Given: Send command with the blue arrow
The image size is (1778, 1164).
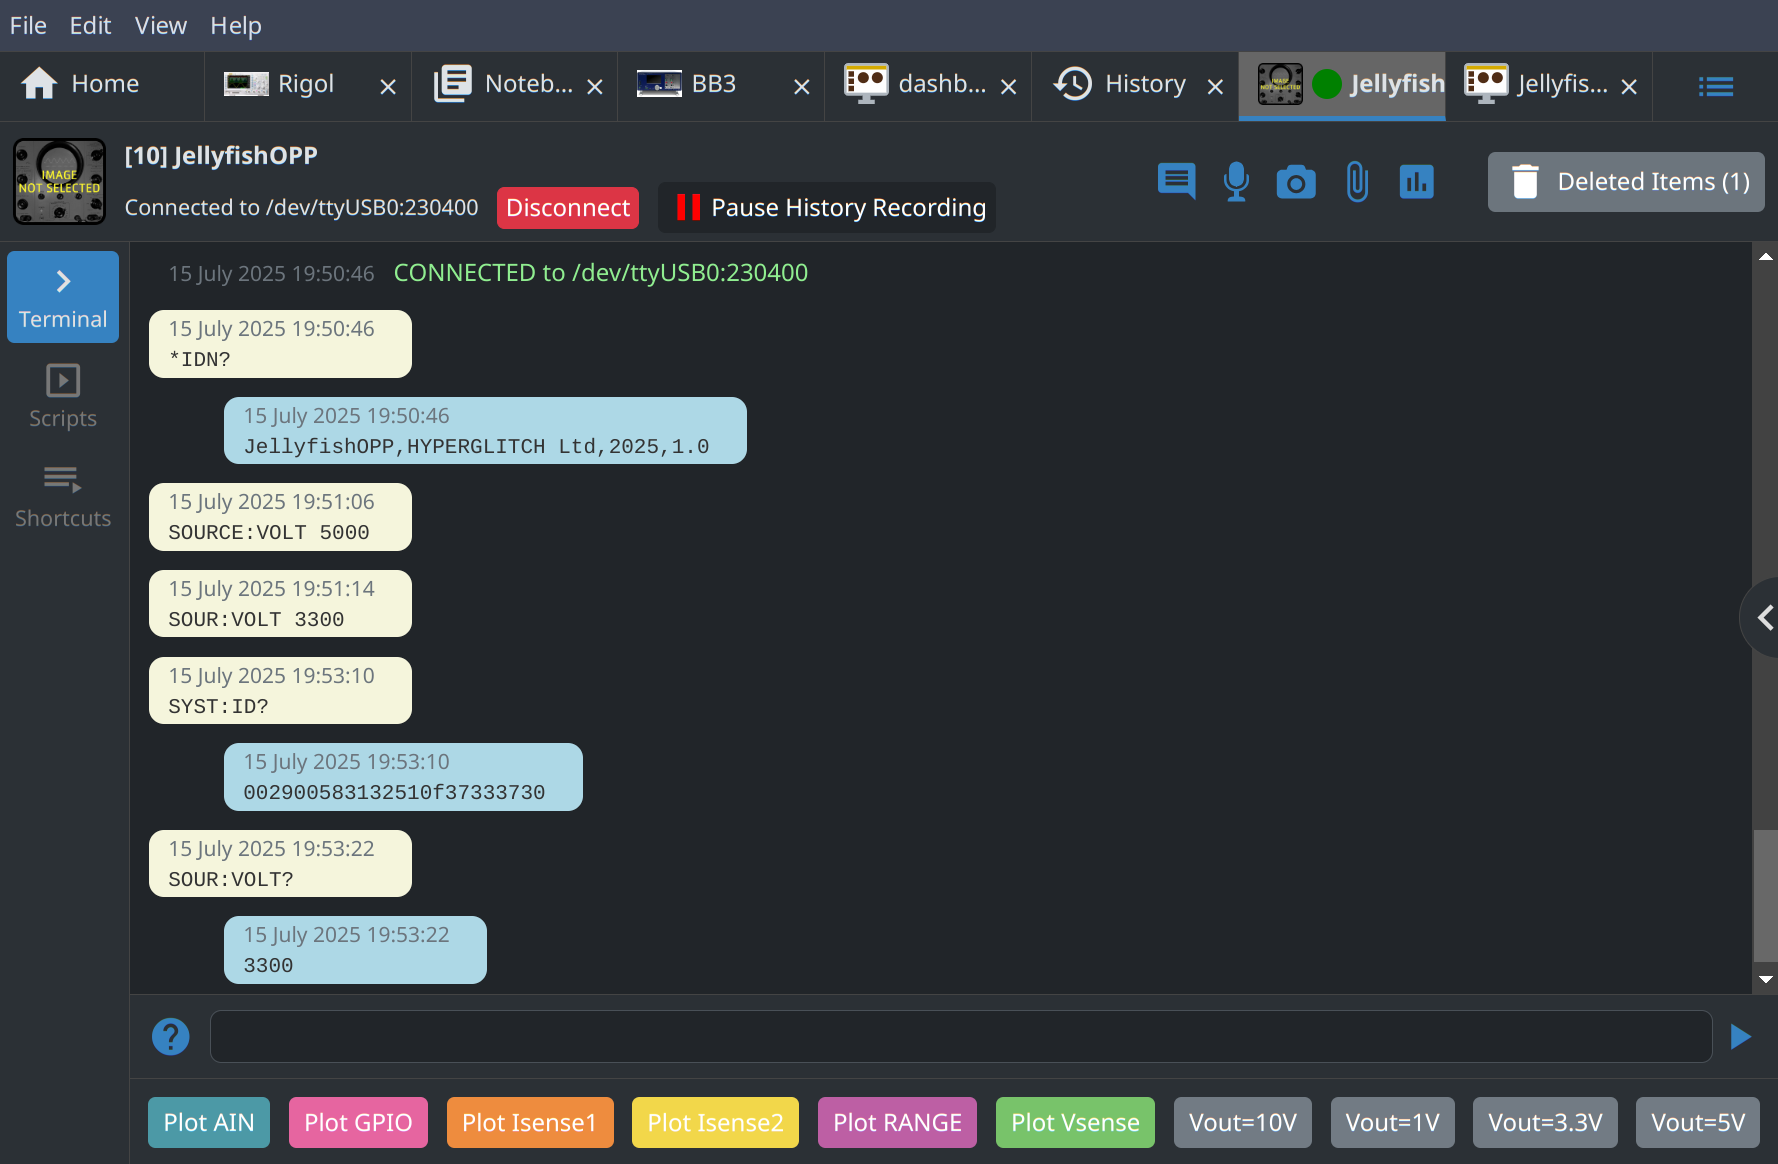Looking at the screenshot, I should (x=1740, y=1036).
